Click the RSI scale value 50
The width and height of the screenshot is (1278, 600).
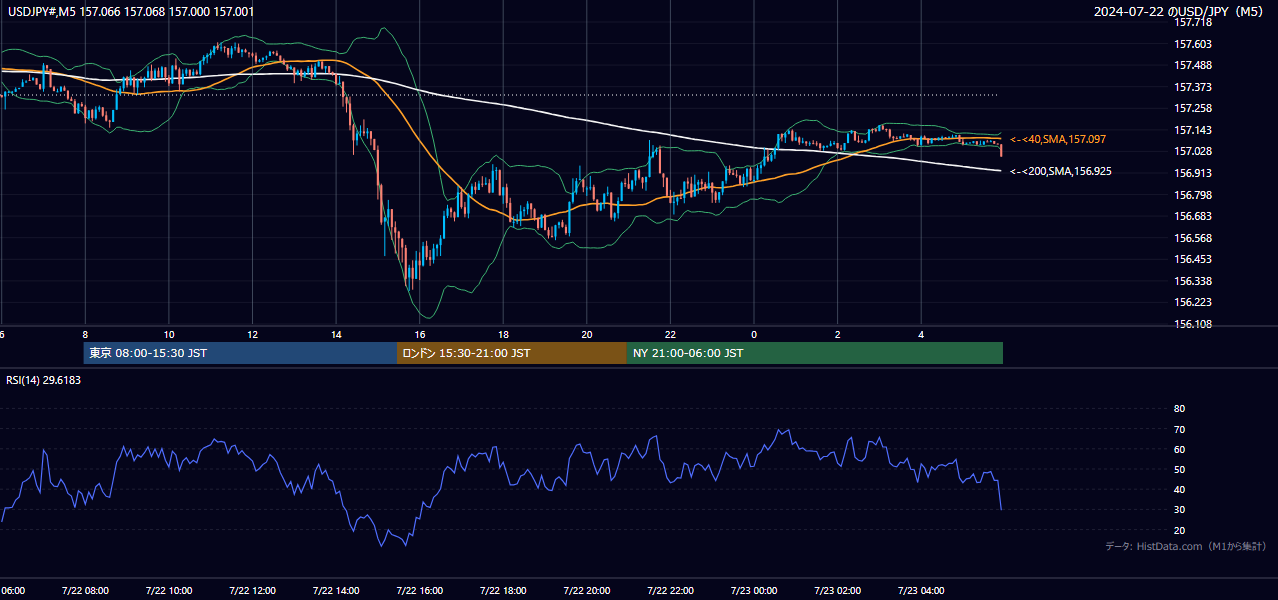click(1179, 469)
